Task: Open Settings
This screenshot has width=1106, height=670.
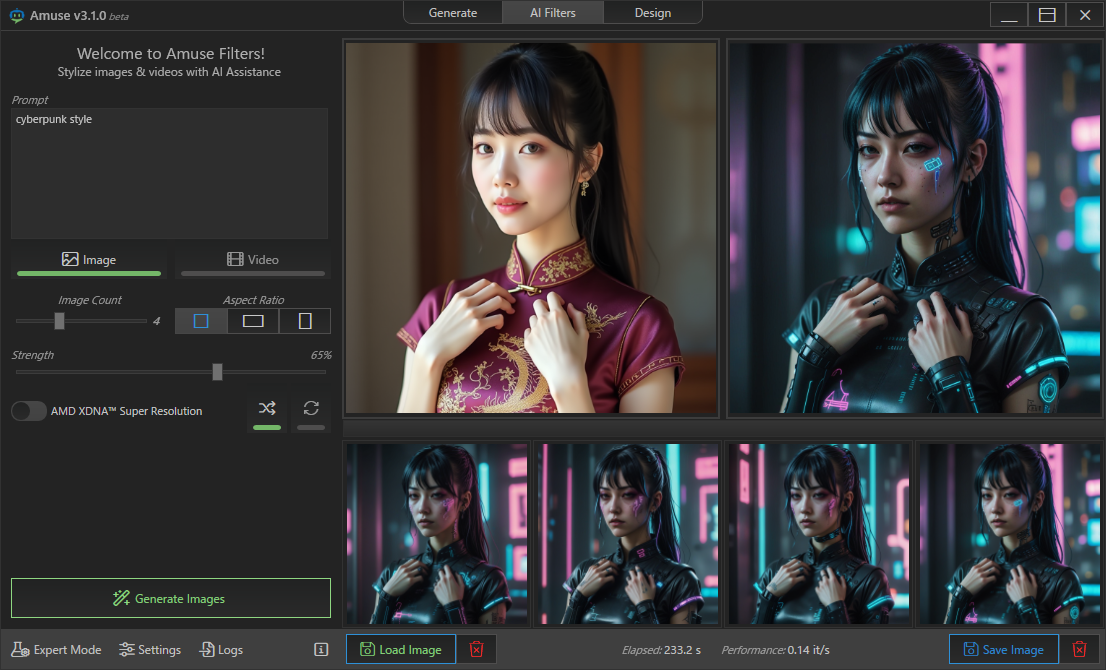Action: click(150, 650)
